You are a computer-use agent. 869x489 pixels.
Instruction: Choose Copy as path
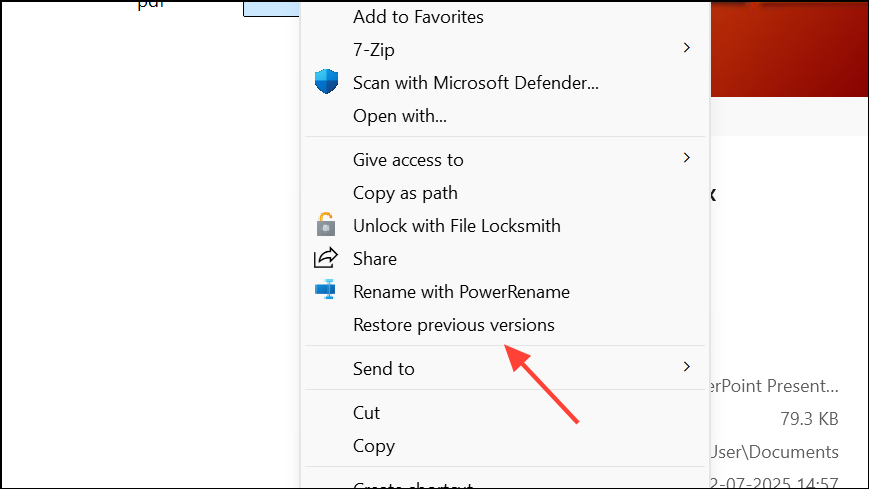(x=405, y=193)
